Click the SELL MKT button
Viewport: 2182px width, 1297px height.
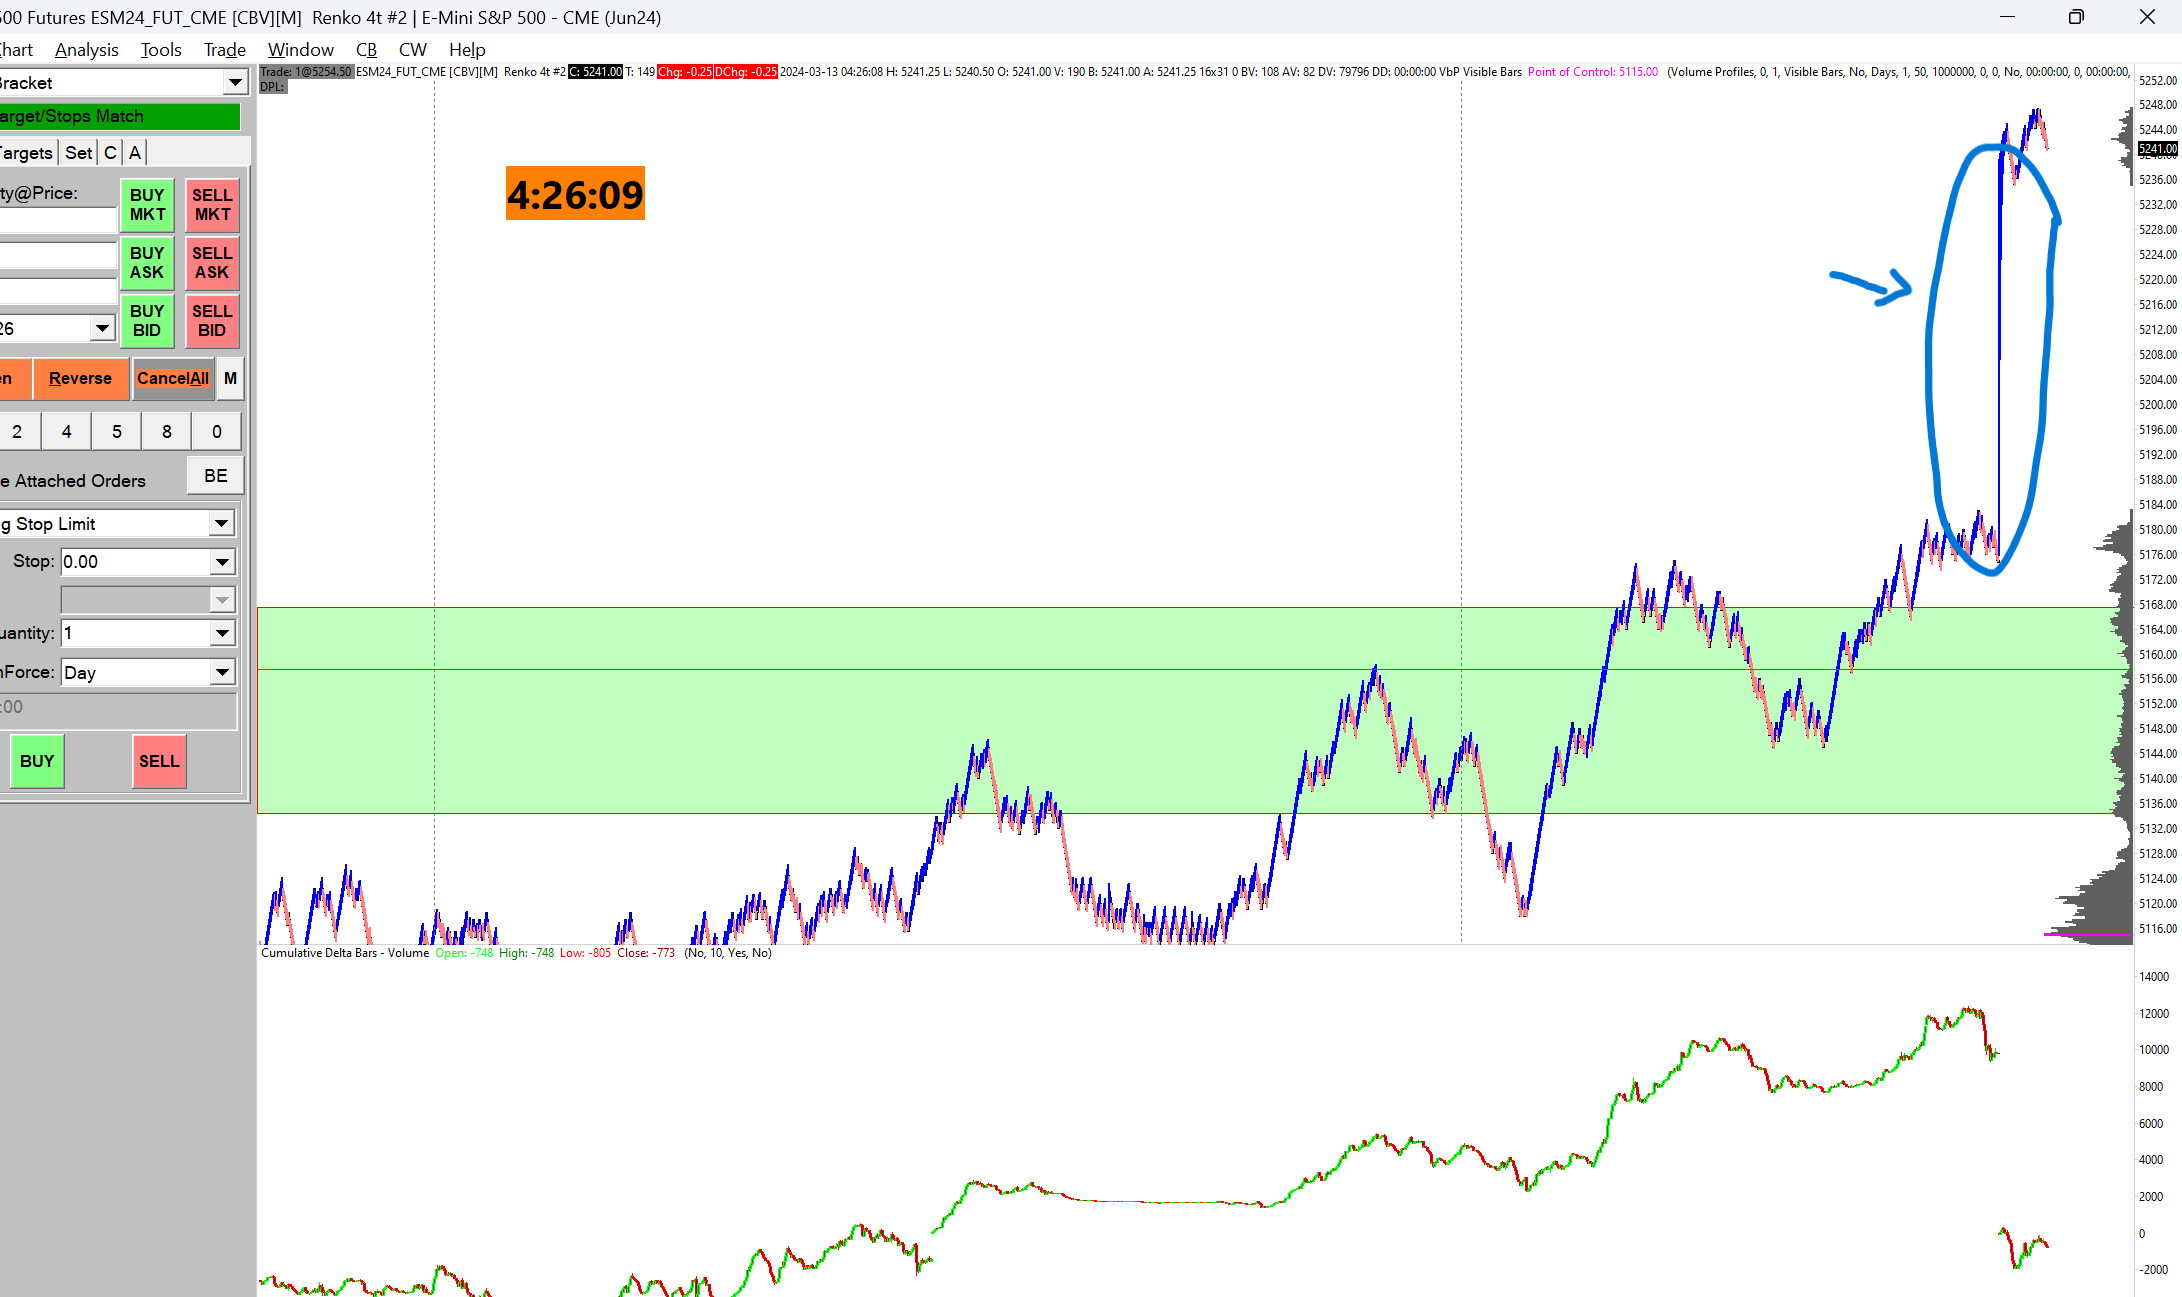(x=212, y=205)
